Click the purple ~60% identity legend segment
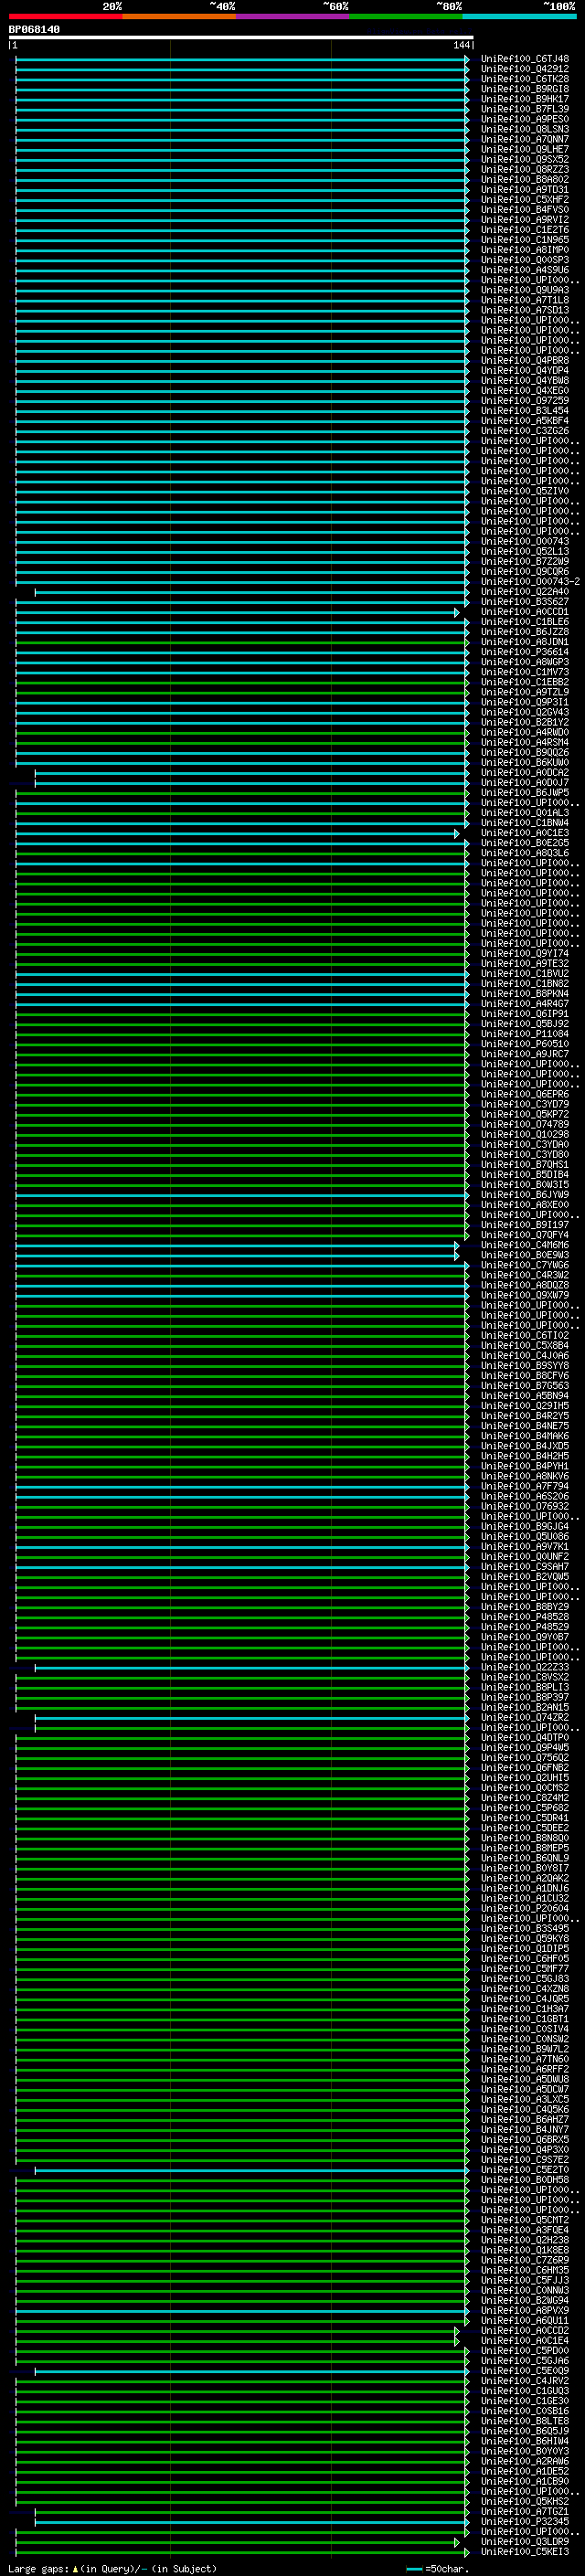Viewport: 585px width, 2576px height. (292, 16)
